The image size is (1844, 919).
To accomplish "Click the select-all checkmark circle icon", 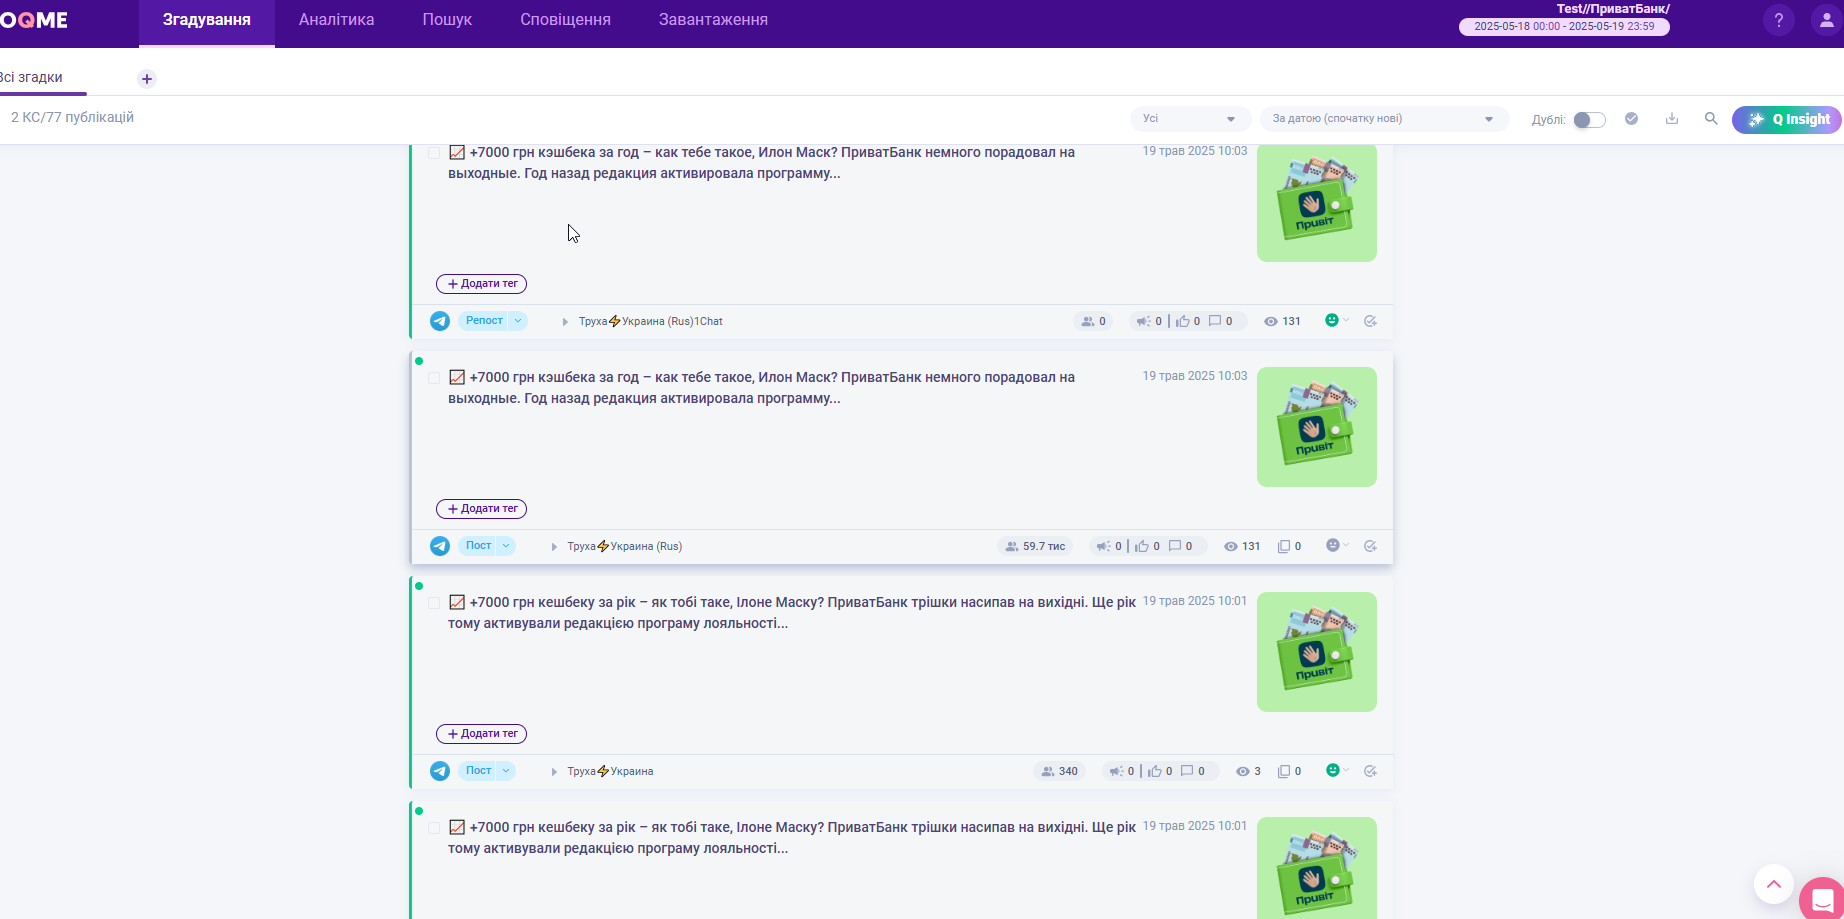I will click(1631, 119).
